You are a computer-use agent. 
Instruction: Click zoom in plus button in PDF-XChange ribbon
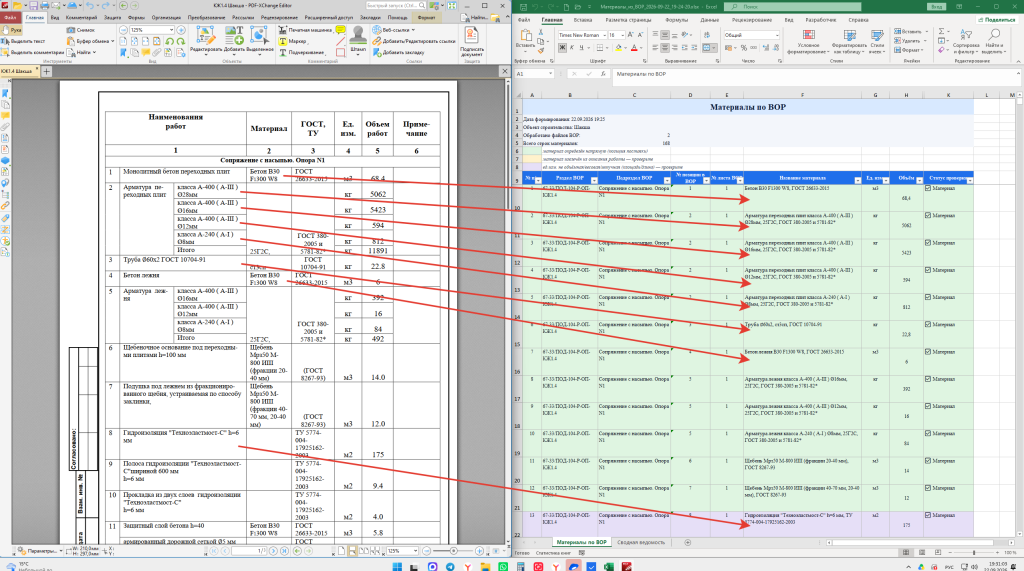coord(181,30)
